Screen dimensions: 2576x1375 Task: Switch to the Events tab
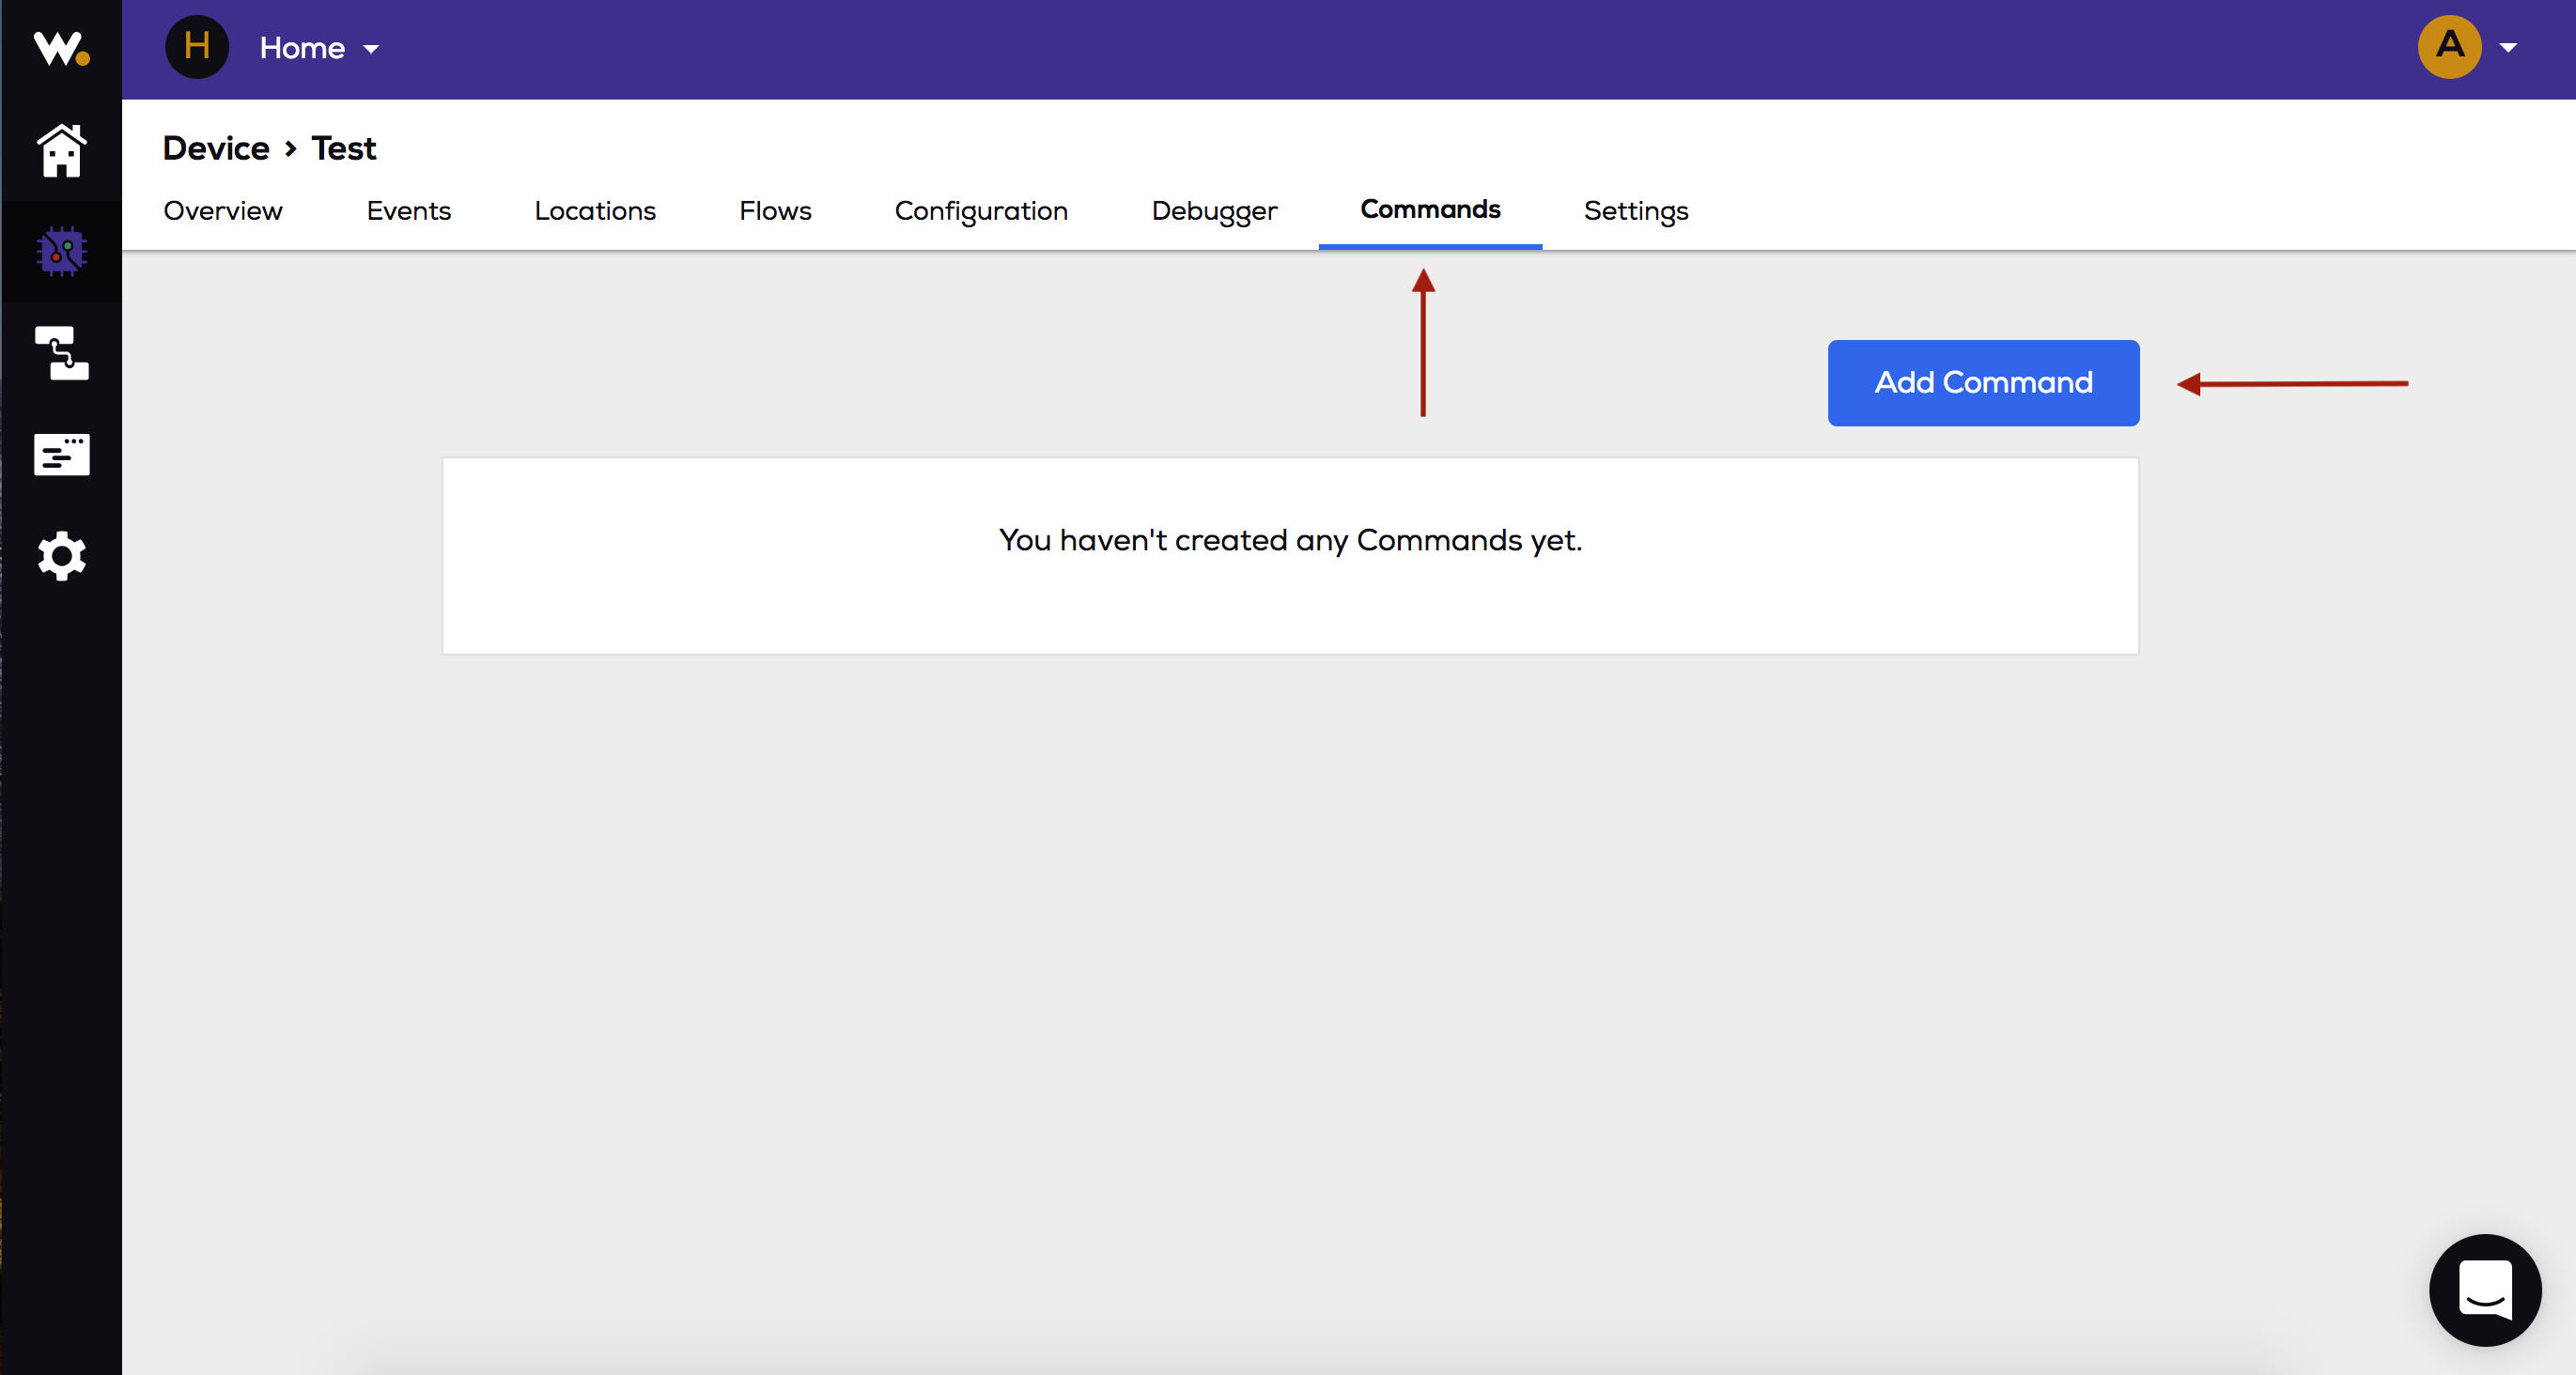[408, 211]
